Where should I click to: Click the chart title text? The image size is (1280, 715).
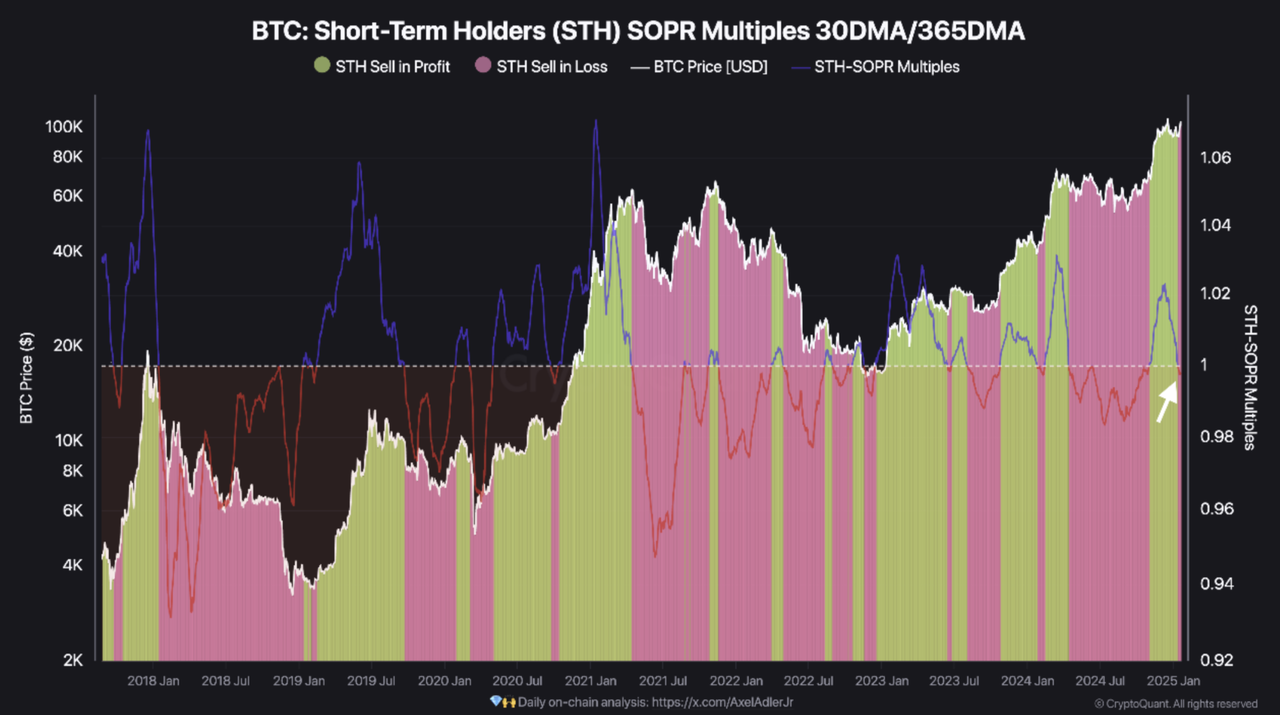pyautogui.click(x=640, y=32)
